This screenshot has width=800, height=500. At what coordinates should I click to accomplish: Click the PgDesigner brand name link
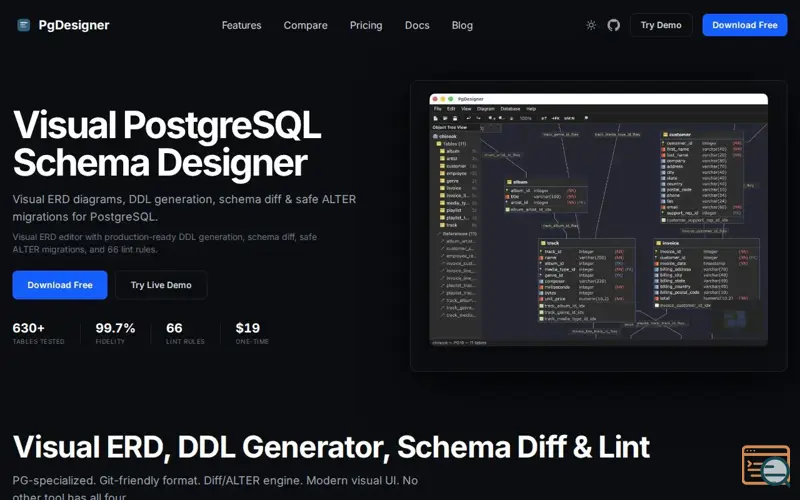point(74,25)
